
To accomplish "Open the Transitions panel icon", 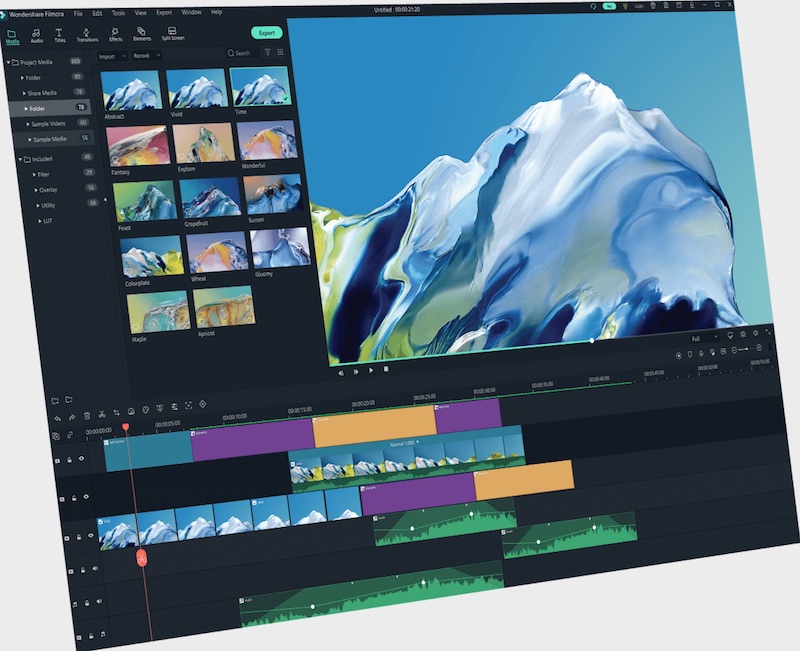I will click(x=86, y=33).
